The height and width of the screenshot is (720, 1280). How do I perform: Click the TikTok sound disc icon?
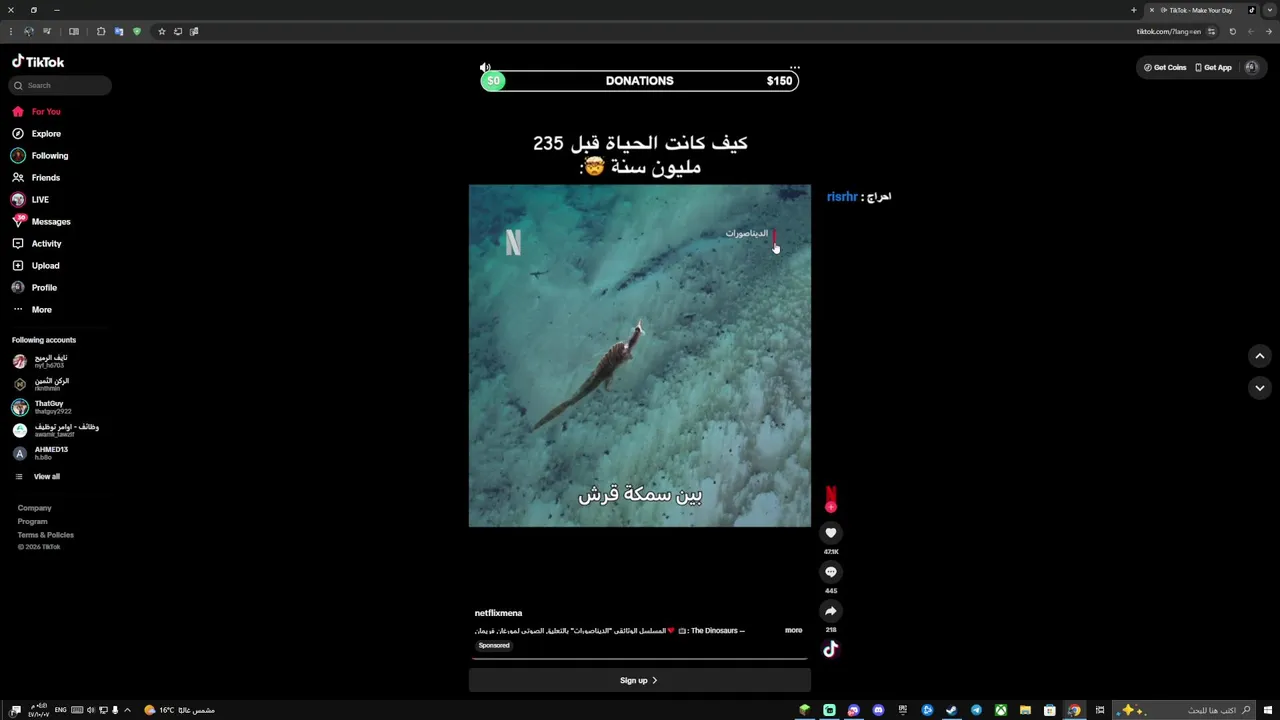click(x=830, y=650)
